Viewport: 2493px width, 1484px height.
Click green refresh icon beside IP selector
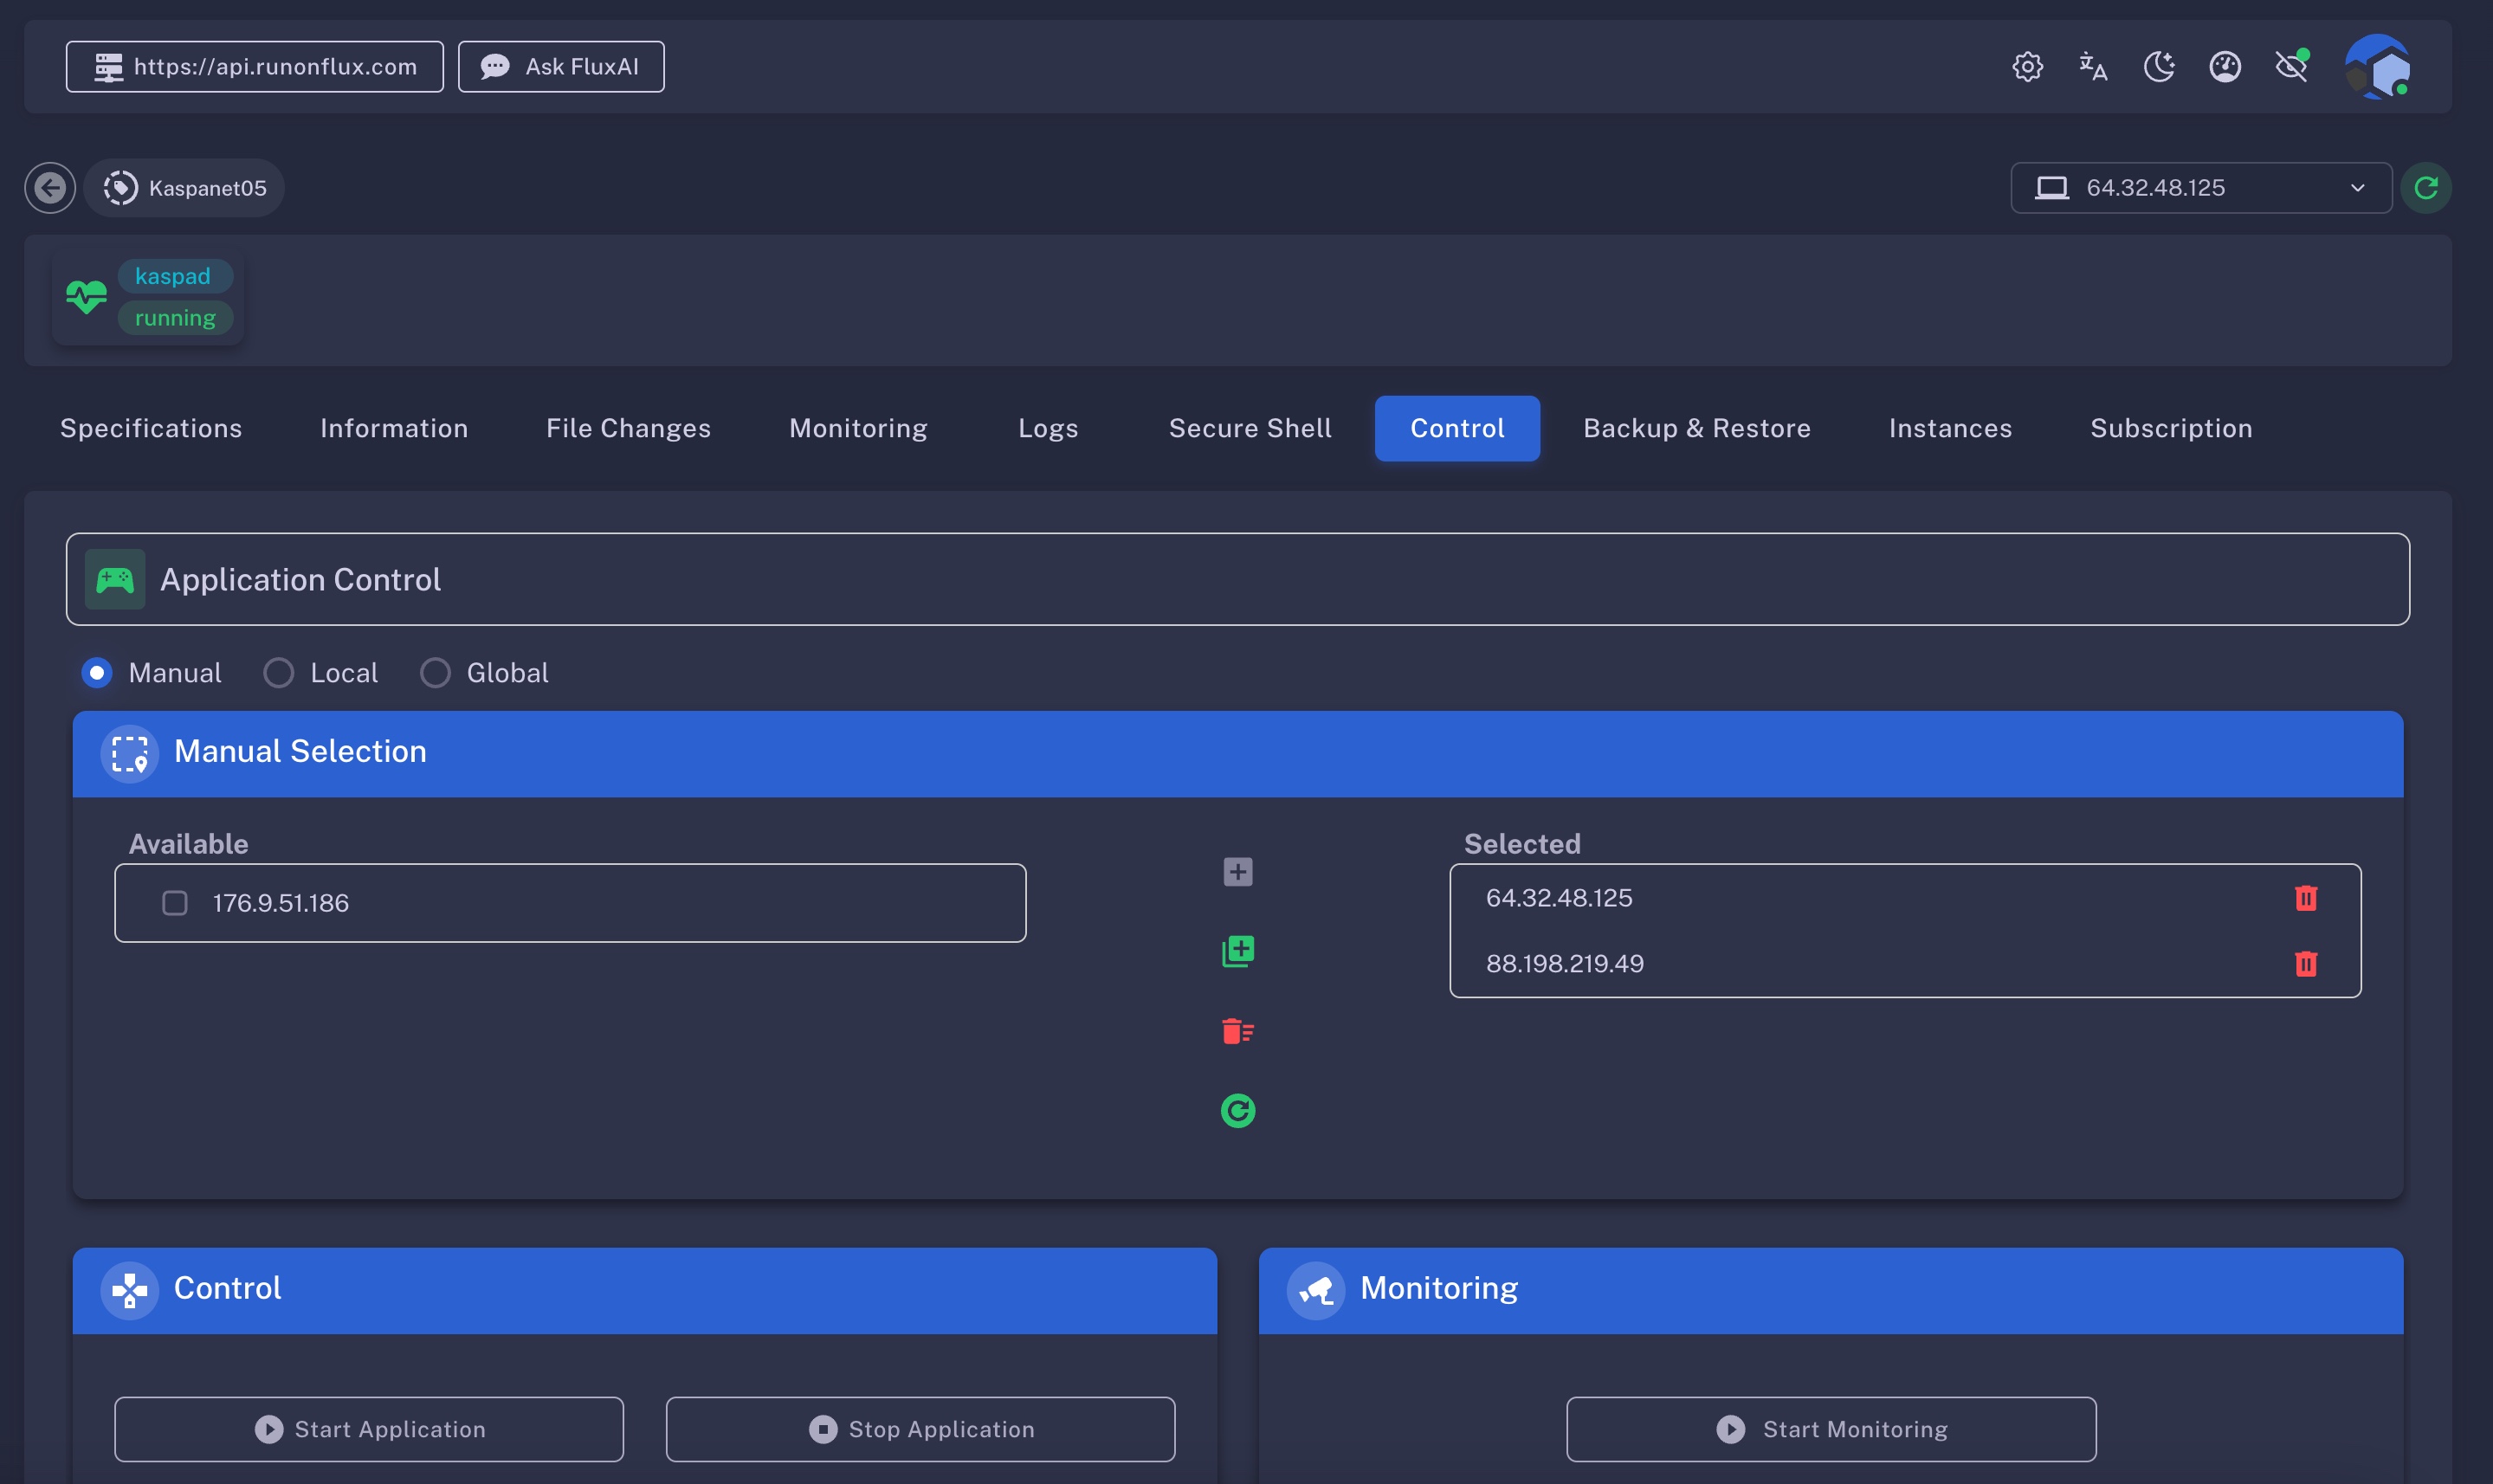click(x=2426, y=188)
